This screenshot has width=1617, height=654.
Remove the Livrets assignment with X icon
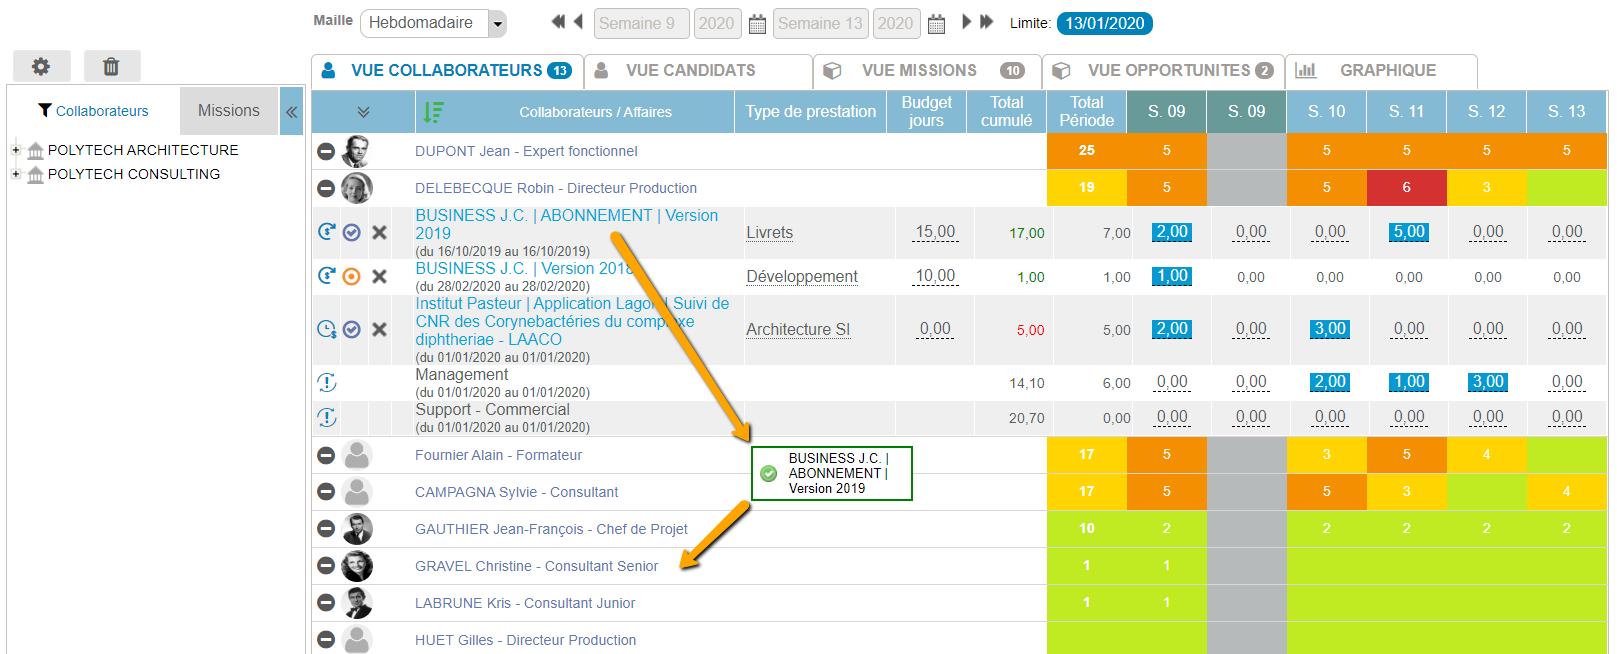click(x=379, y=232)
